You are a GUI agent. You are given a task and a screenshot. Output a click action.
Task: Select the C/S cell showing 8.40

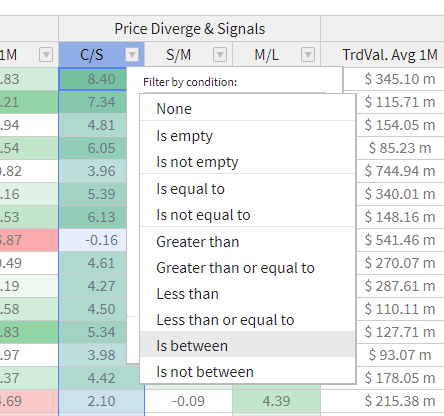click(93, 79)
